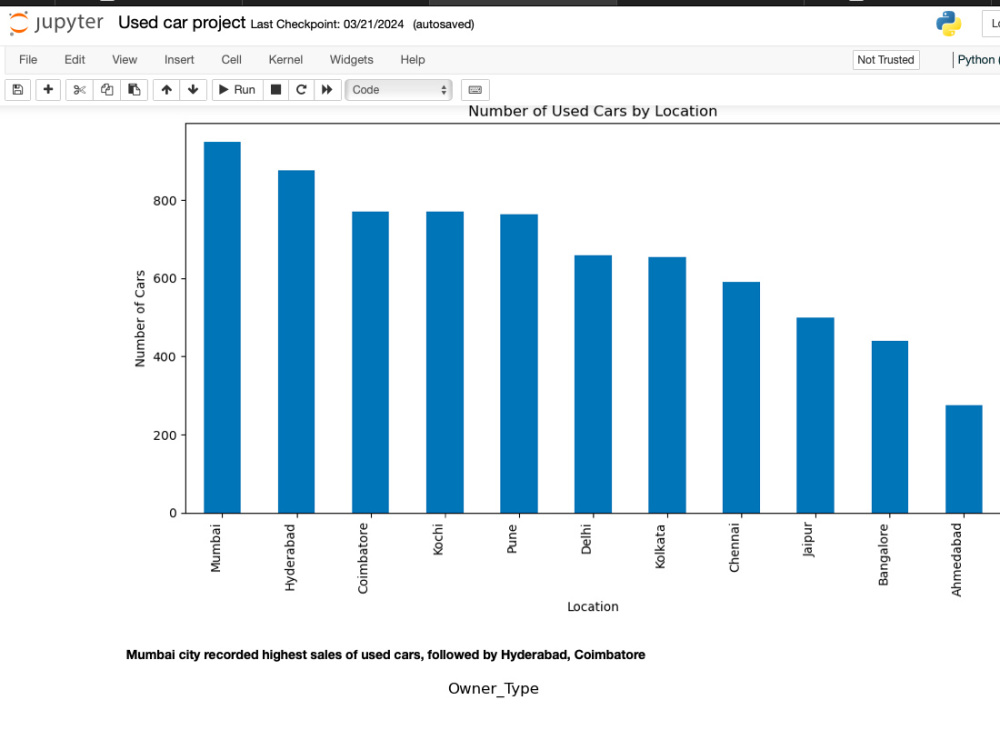Click the Hyderabad bar in chart
This screenshot has width=1000, height=750.
296,342
